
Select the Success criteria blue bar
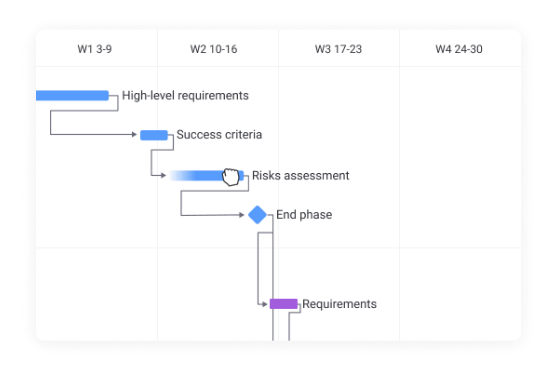point(154,135)
